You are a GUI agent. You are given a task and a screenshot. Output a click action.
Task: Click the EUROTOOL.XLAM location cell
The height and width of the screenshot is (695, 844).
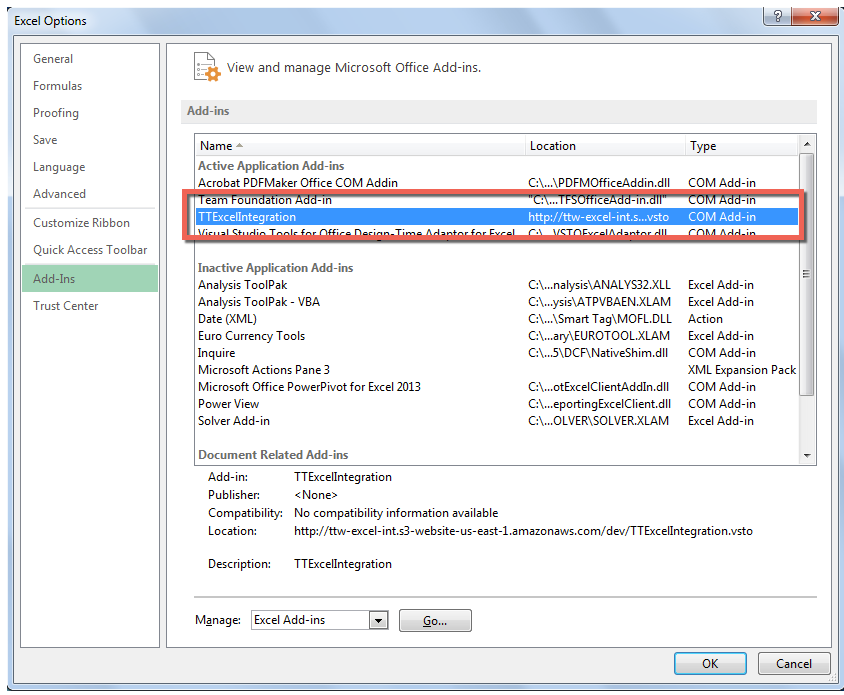click(599, 336)
